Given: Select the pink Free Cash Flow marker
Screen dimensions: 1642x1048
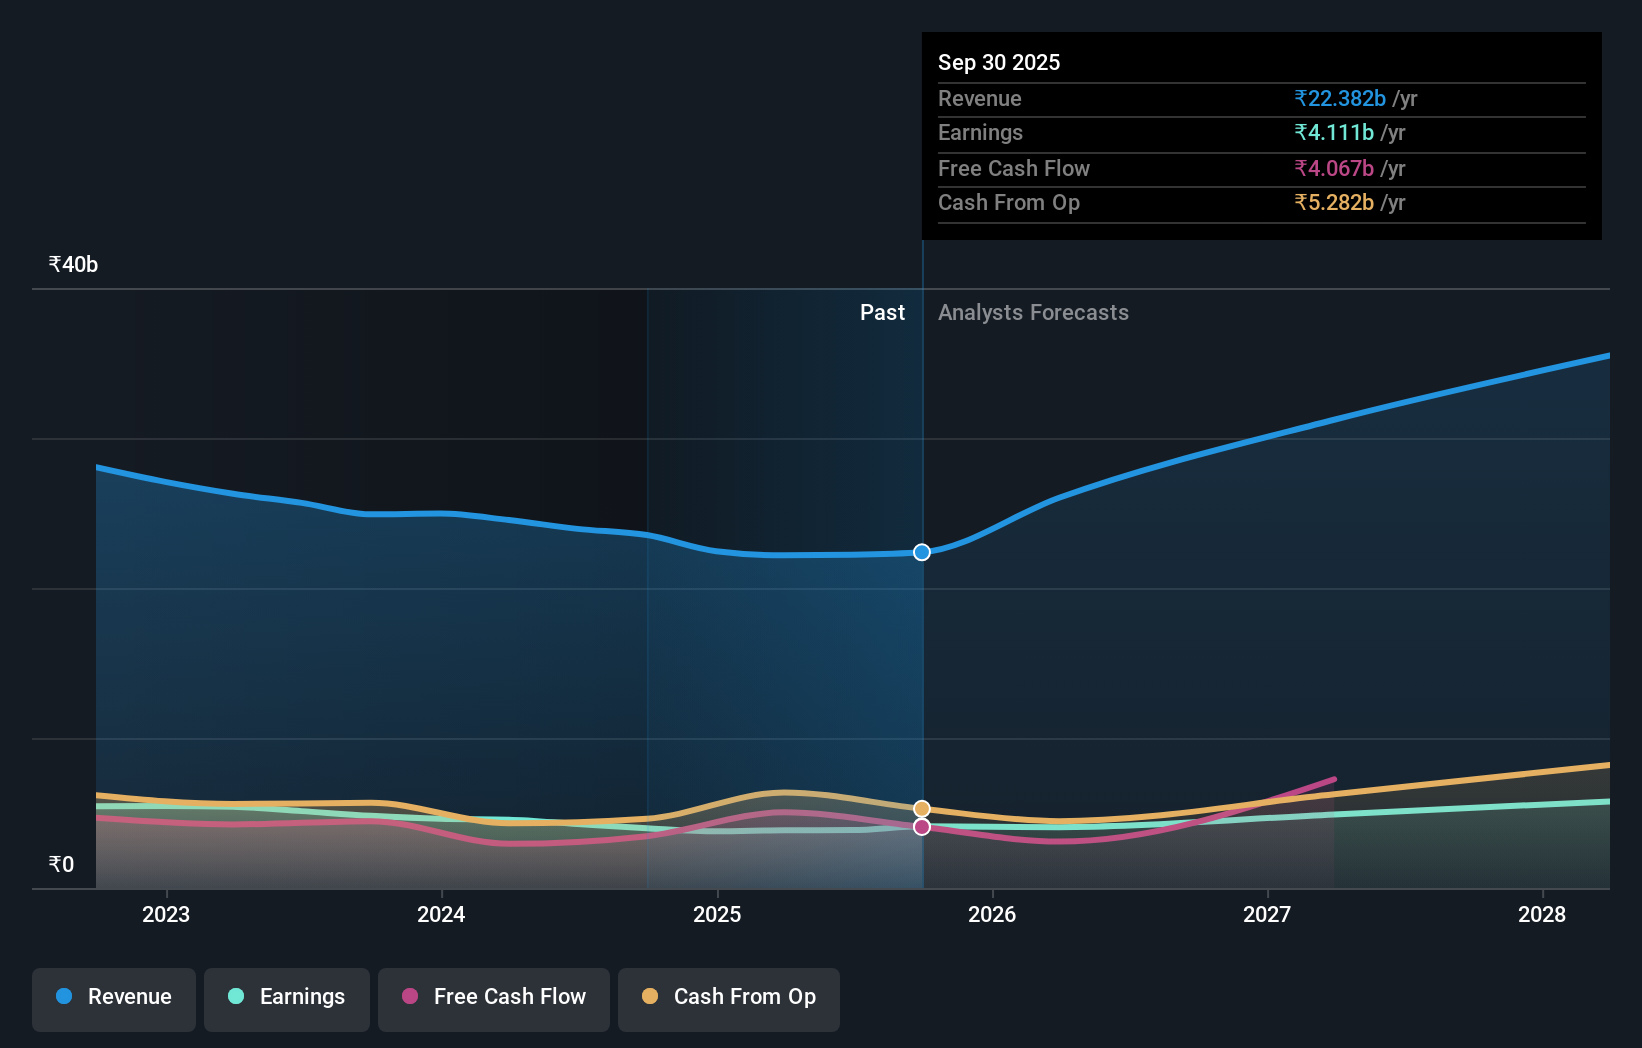Looking at the screenshot, I should pyautogui.click(x=921, y=826).
